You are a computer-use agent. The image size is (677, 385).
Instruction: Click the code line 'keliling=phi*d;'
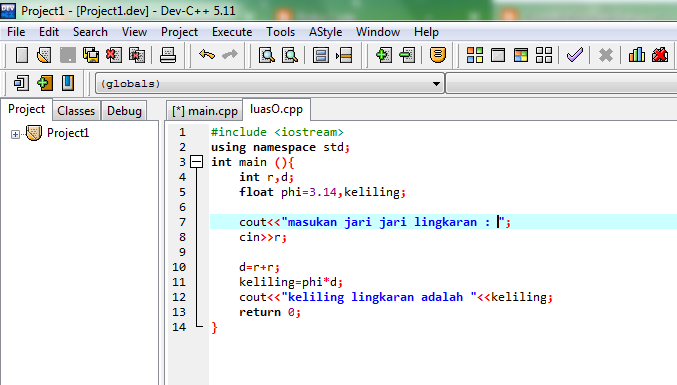291,282
